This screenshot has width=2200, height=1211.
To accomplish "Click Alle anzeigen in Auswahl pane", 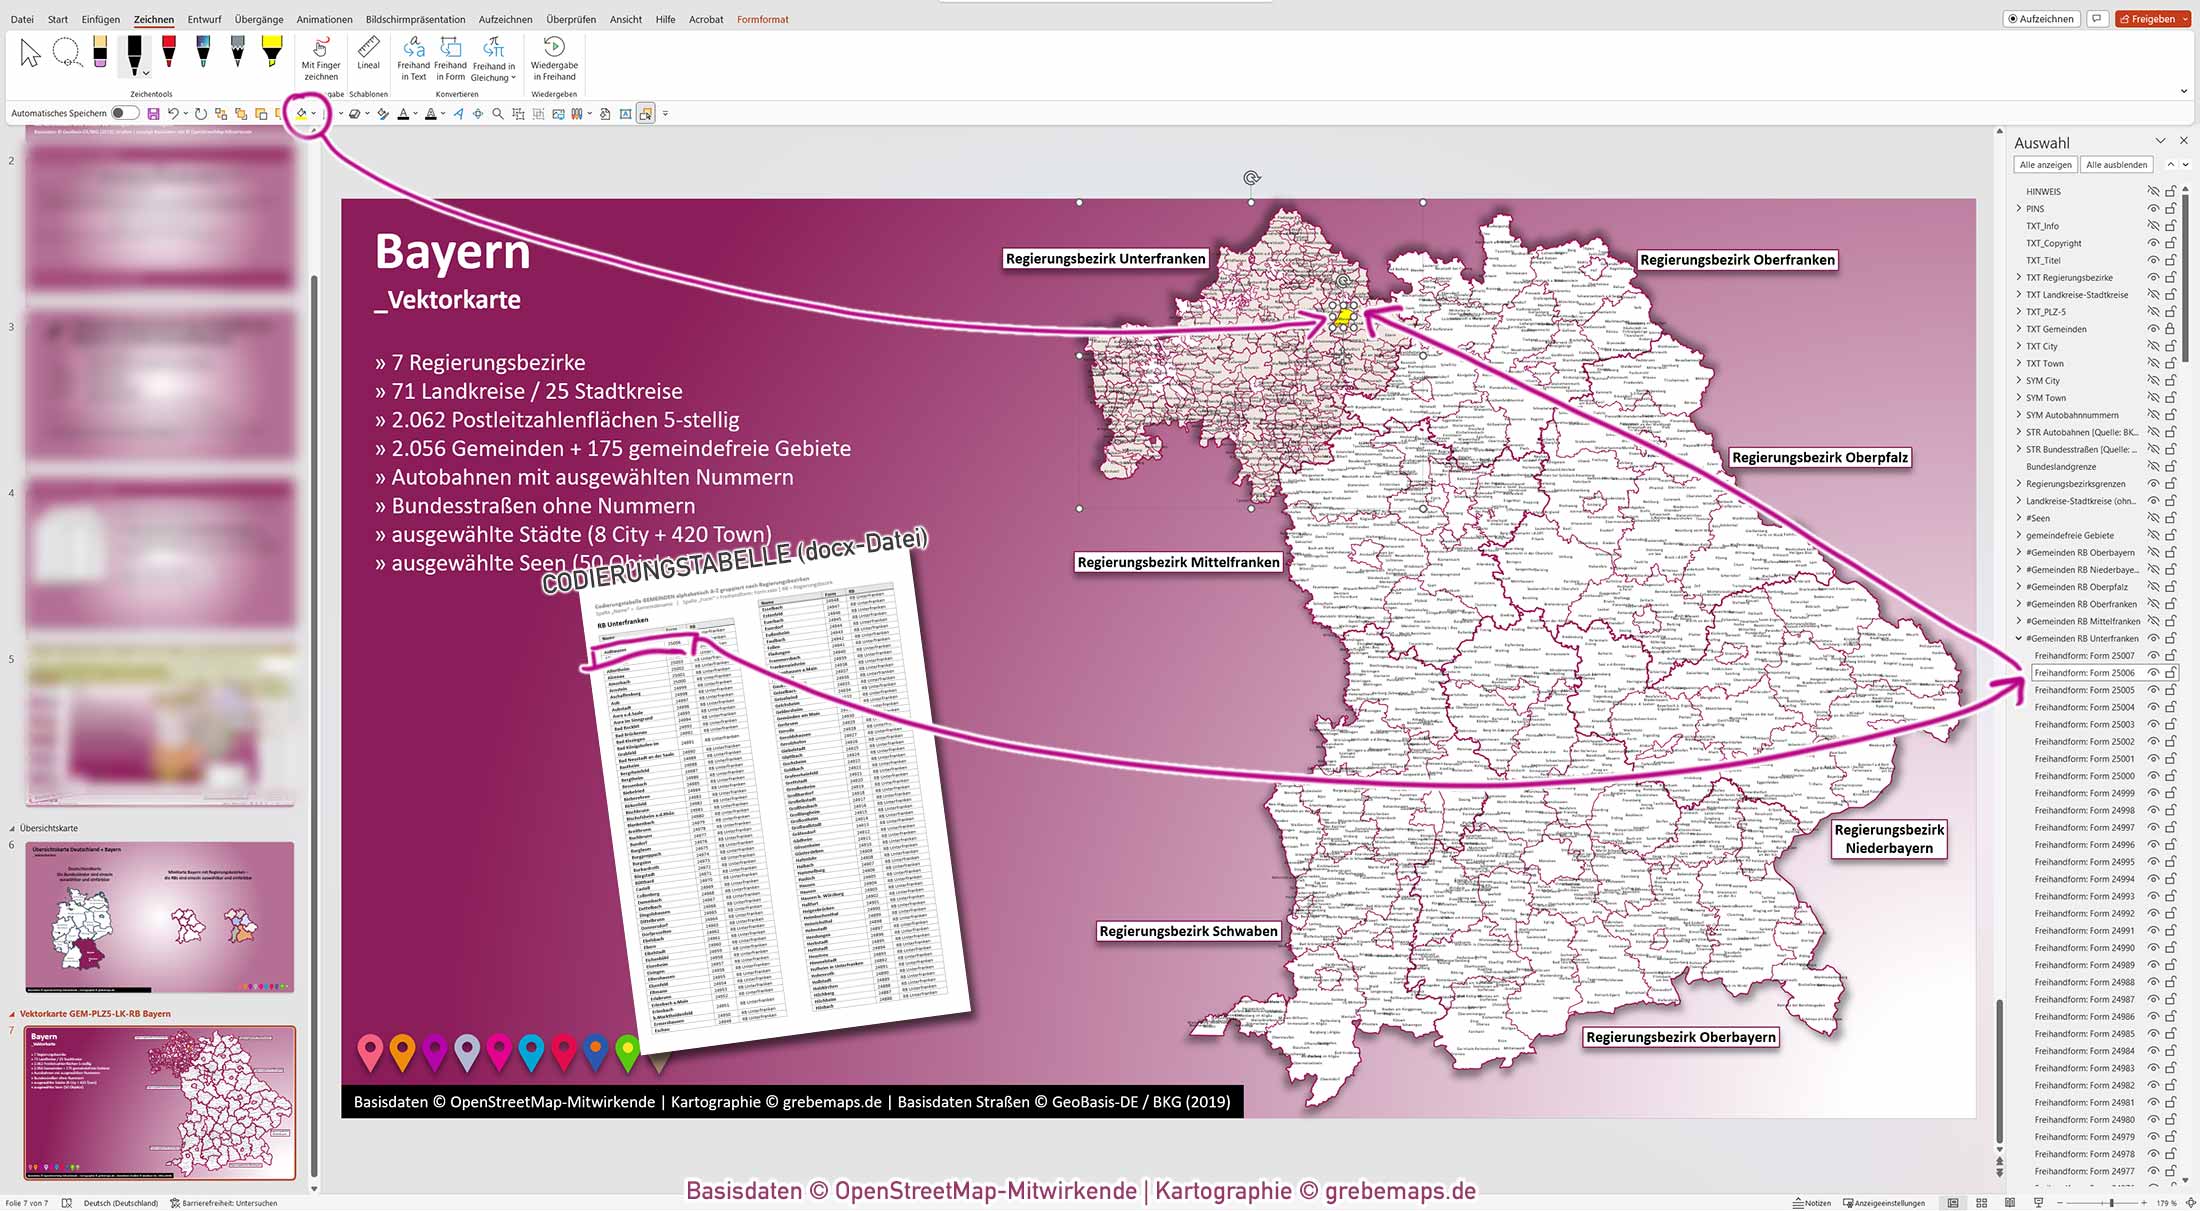I will pyautogui.click(x=2045, y=164).
